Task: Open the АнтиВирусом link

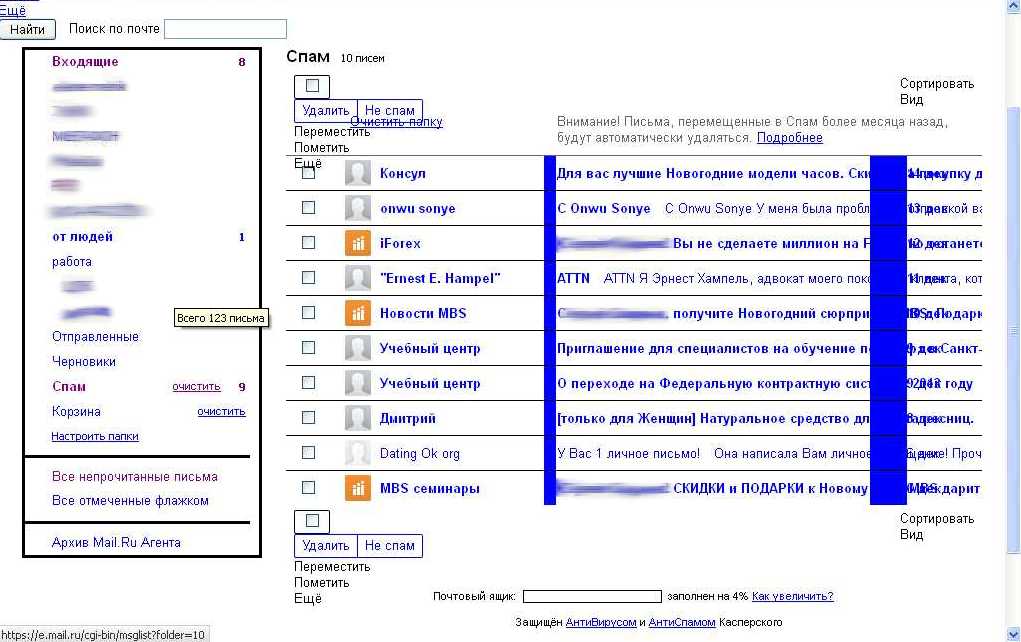Action: coord(601,622)
